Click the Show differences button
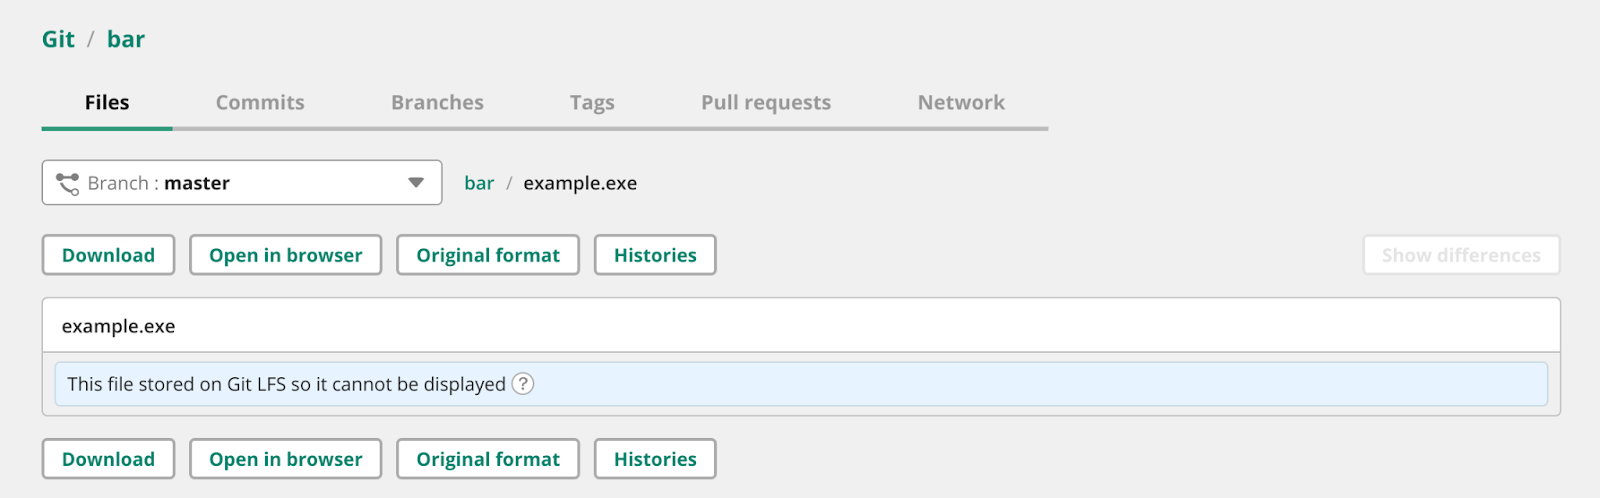 tap(1461, 255)
